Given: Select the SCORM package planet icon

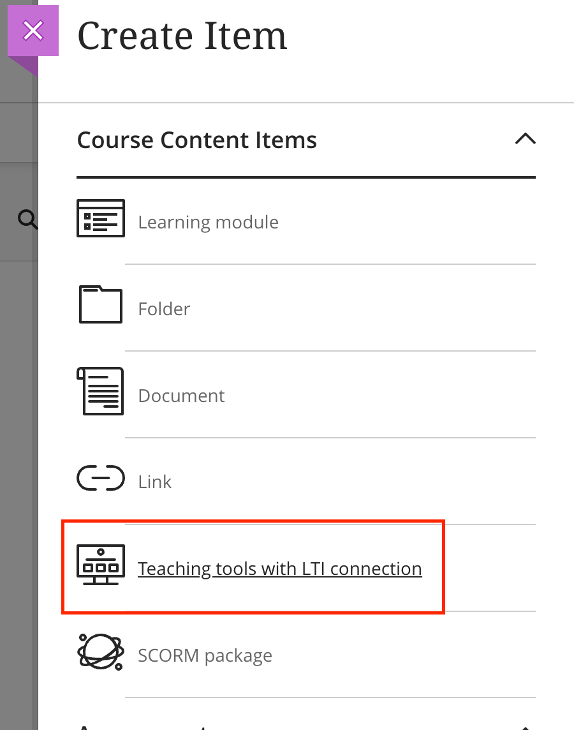Looking at the screenshot, I should click(x=101, y=651).
